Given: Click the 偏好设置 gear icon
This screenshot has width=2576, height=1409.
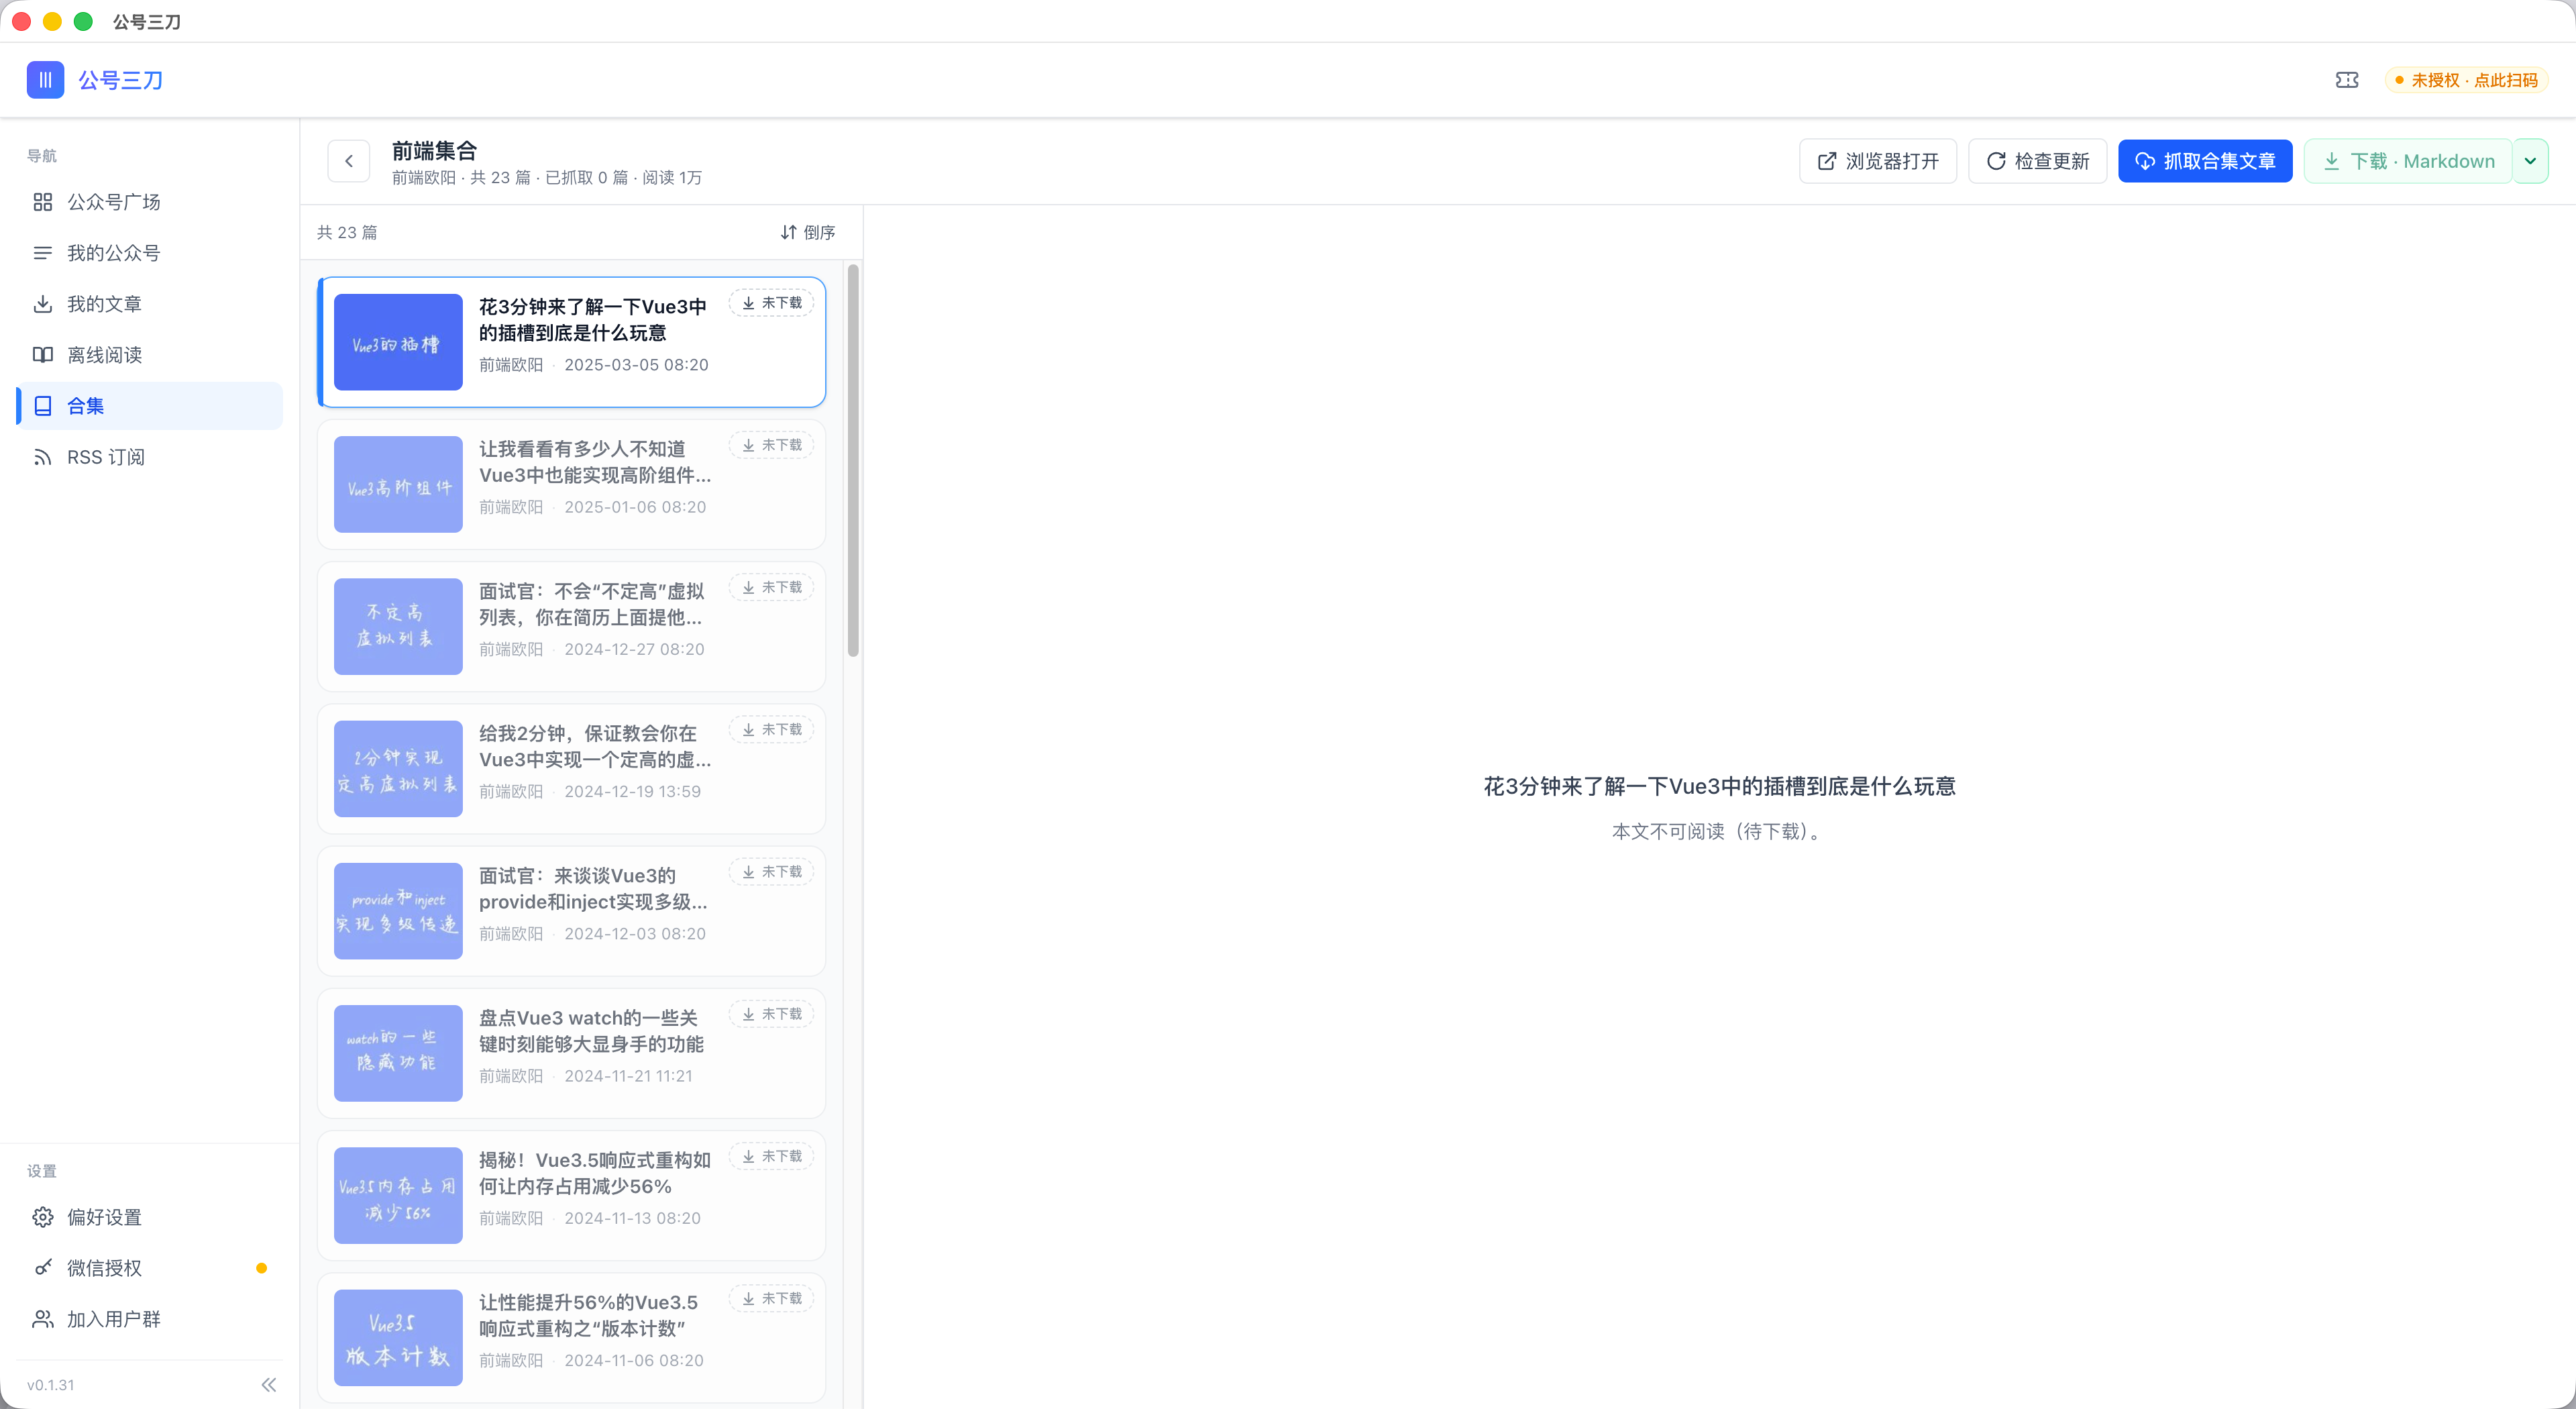Looking at the screenshot, I should (42, 1217).
